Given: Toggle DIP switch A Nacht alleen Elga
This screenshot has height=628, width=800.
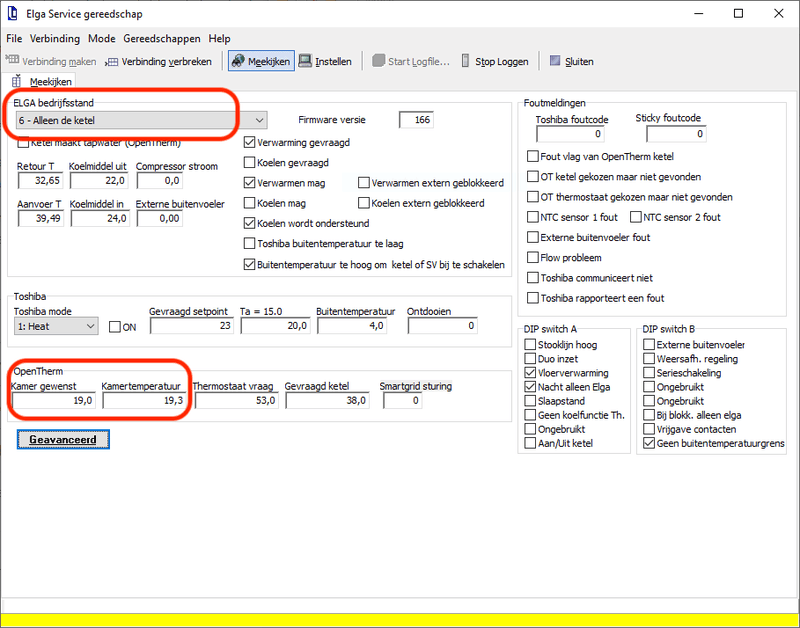Looking at the screenshot, I should (530, 387).
